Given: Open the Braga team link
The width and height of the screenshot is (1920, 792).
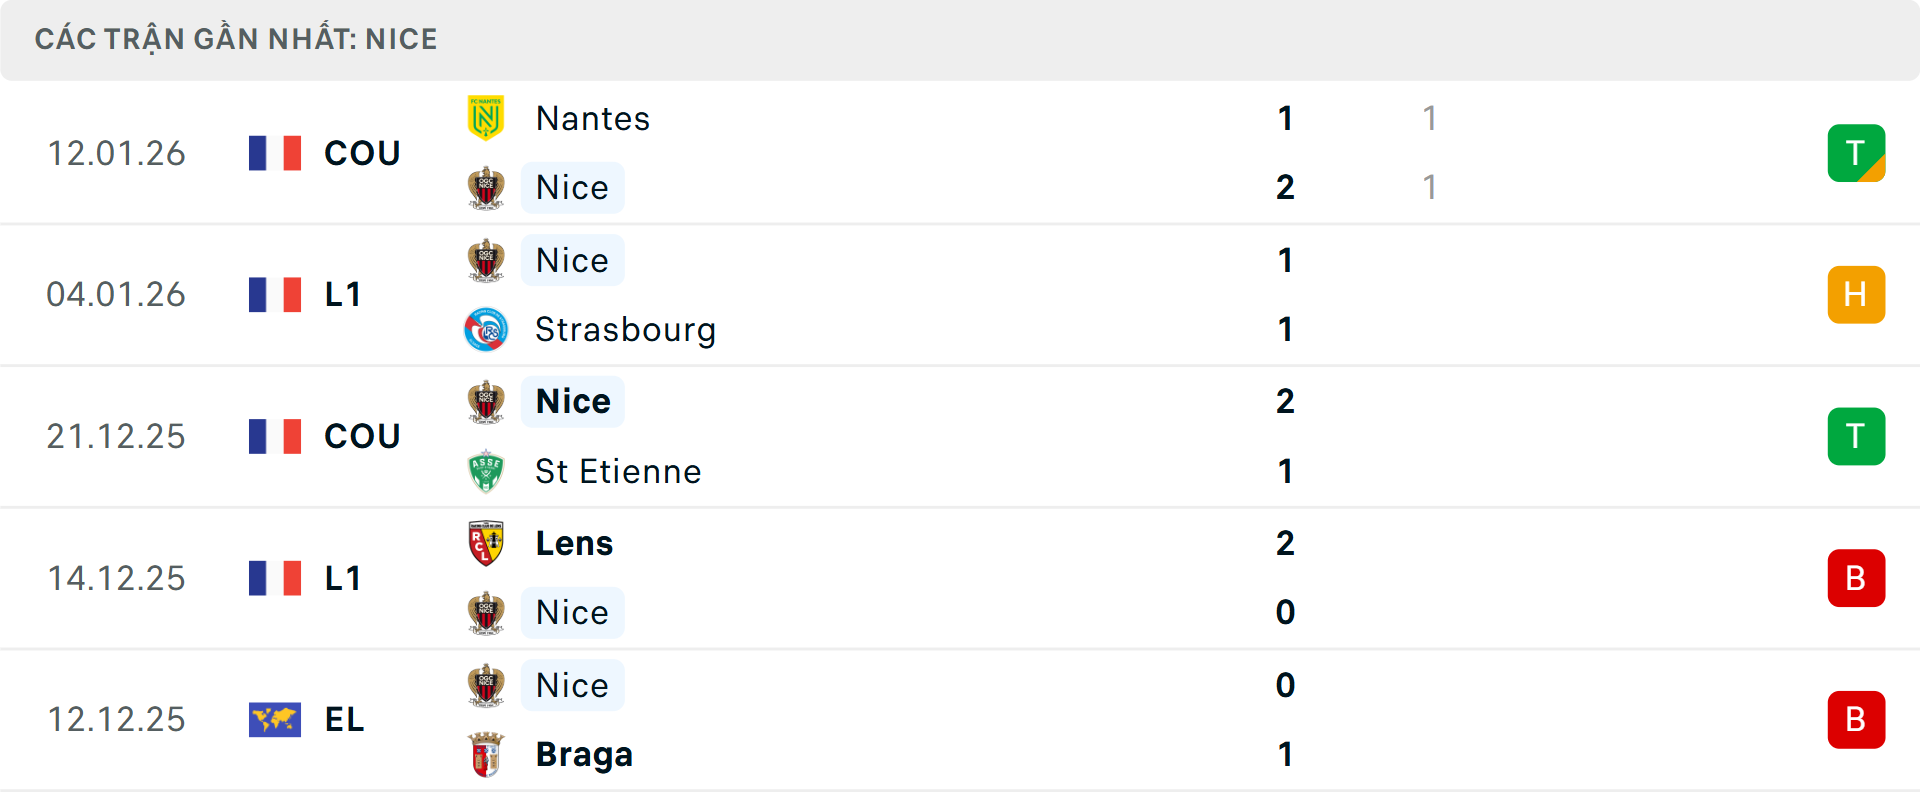Looking at the screenshot, I should point(584,755).
